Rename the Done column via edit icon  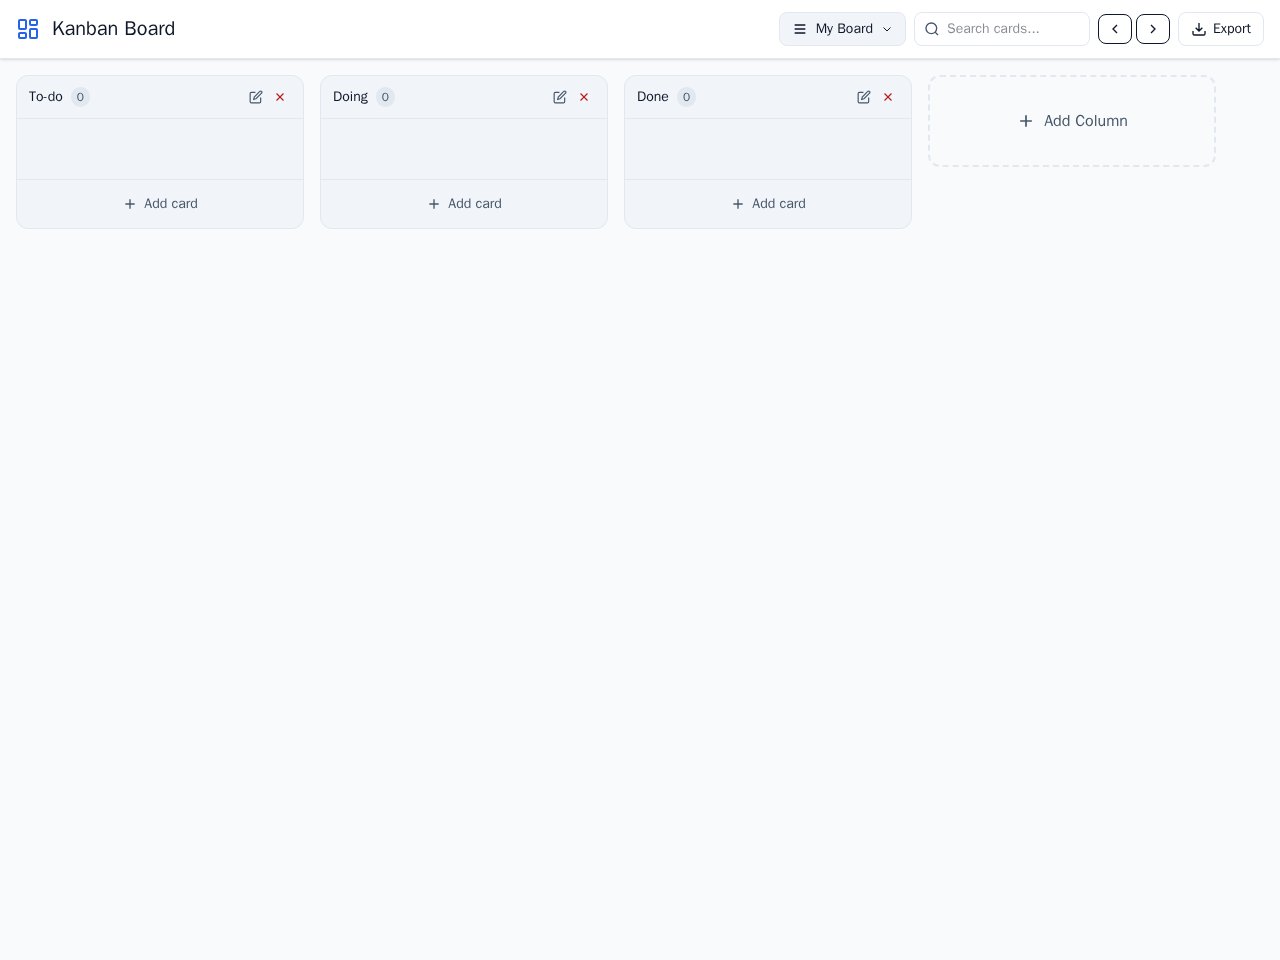(864, 97)
